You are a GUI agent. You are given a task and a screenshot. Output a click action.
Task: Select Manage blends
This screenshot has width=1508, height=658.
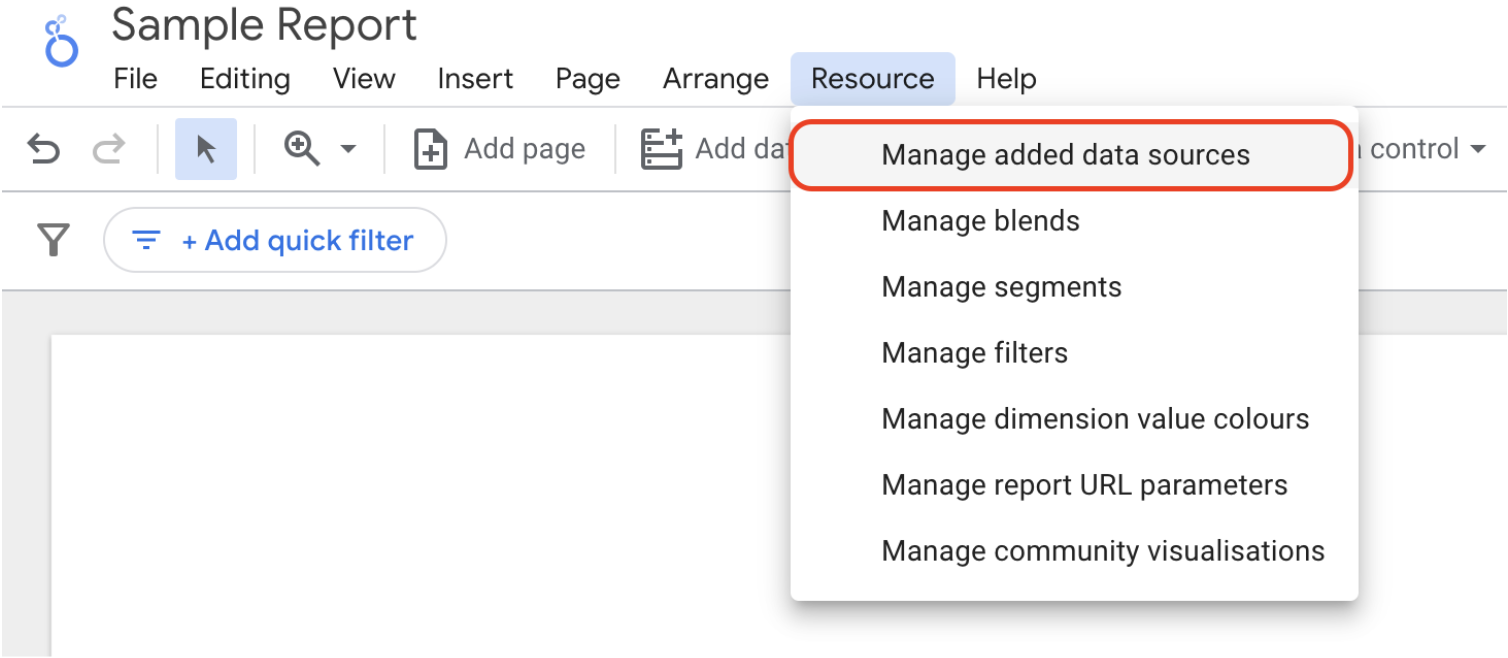pos(1074,221)
